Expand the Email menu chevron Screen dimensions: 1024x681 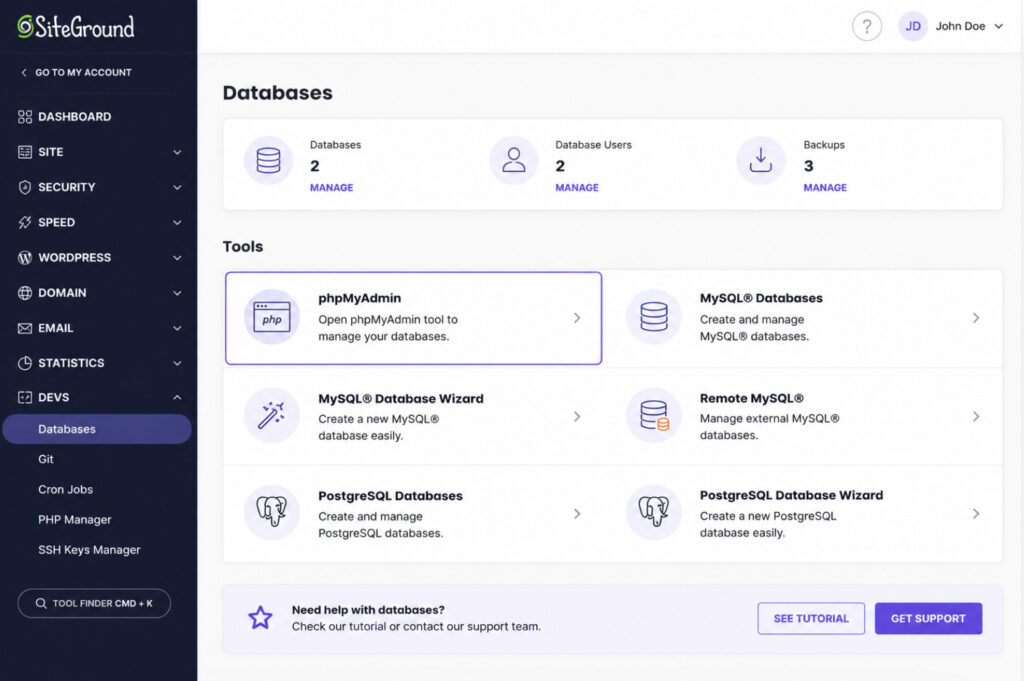pyautogui.click(x=177, y=328)
